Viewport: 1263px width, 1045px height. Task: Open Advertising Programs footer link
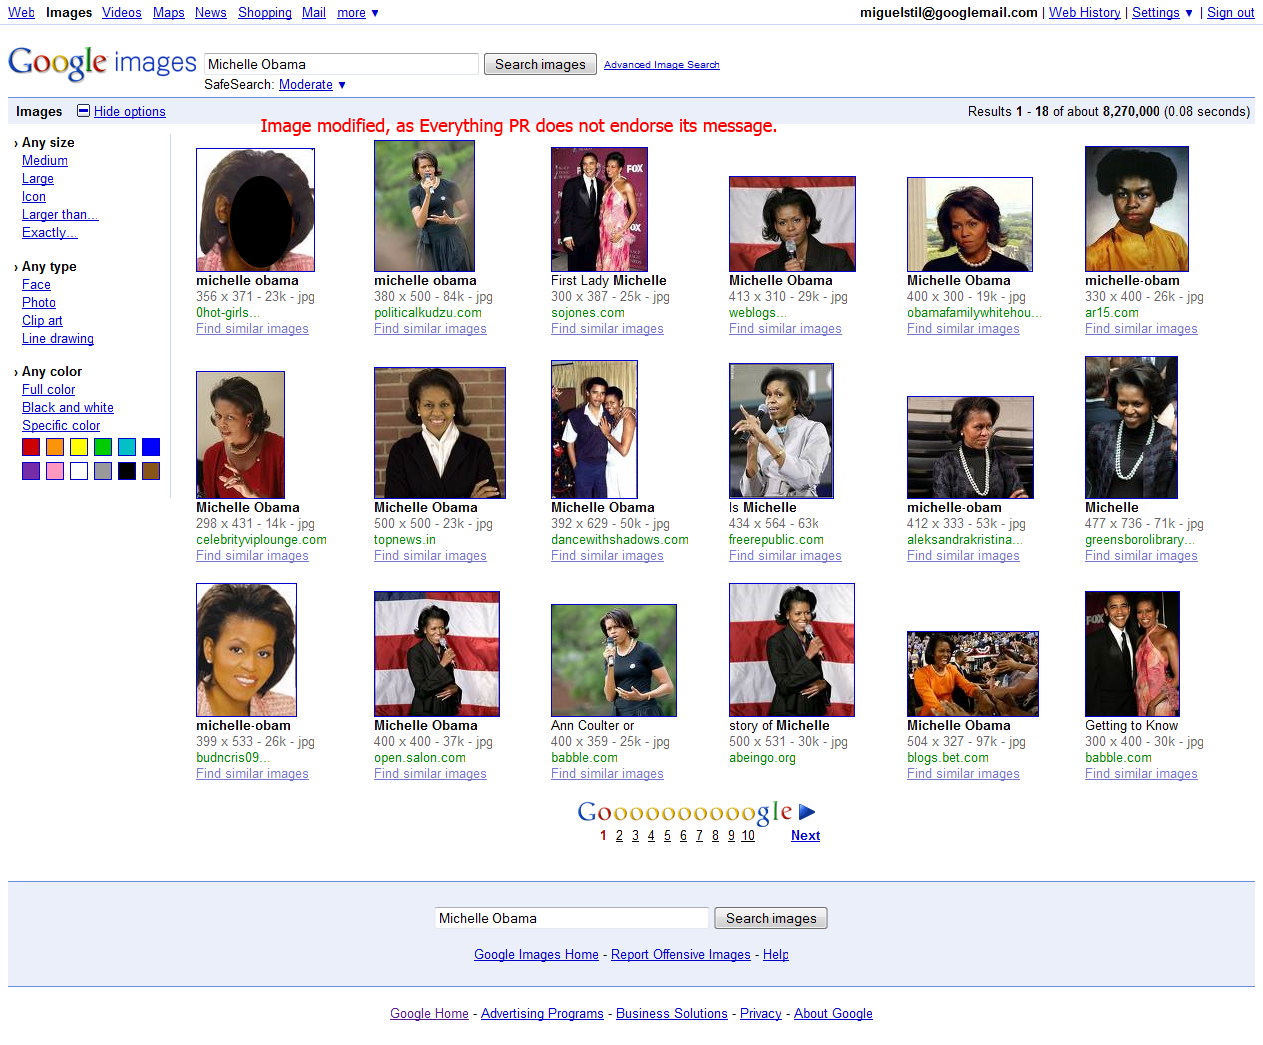tap(542, 1014)
